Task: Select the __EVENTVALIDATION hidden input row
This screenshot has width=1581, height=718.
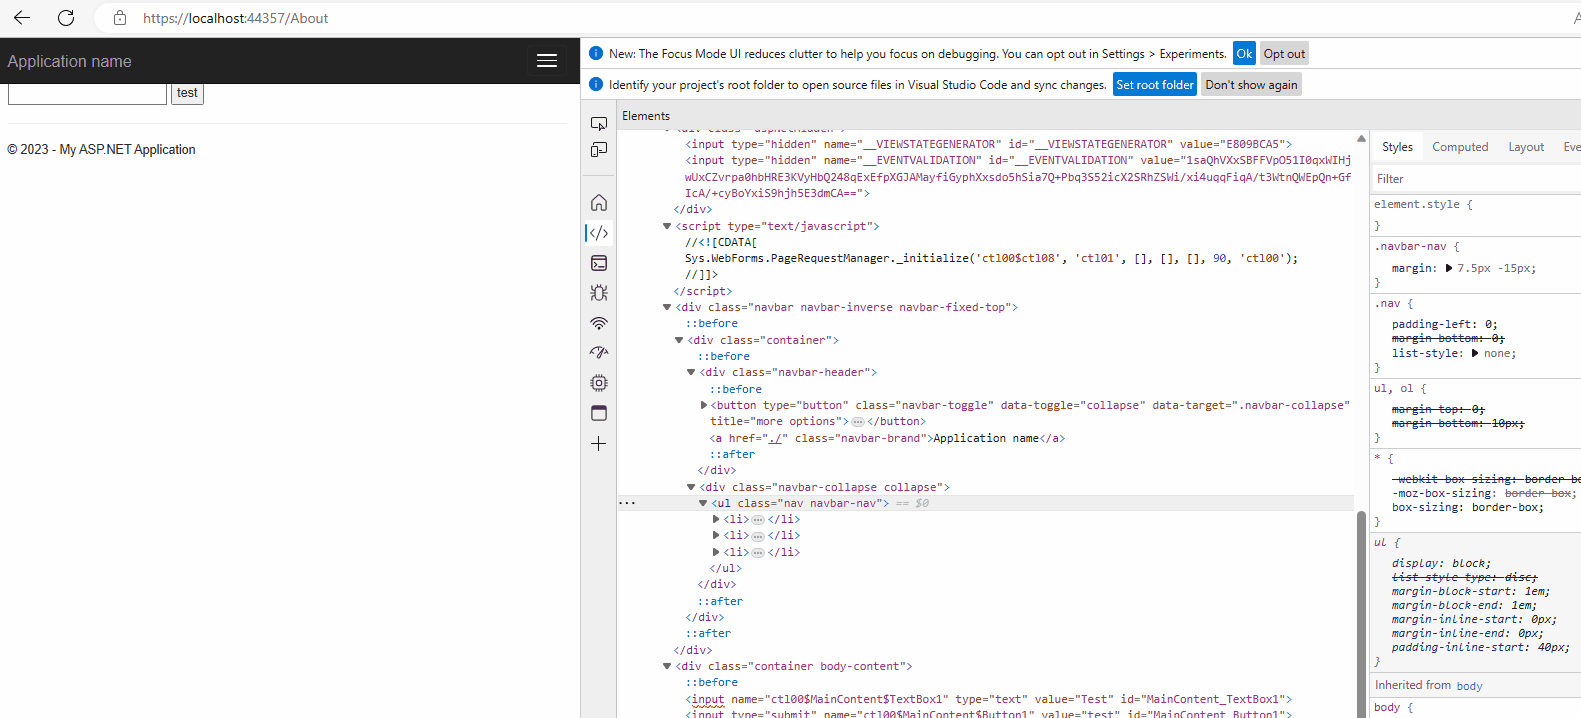Action: click(x=1018, y=177)
